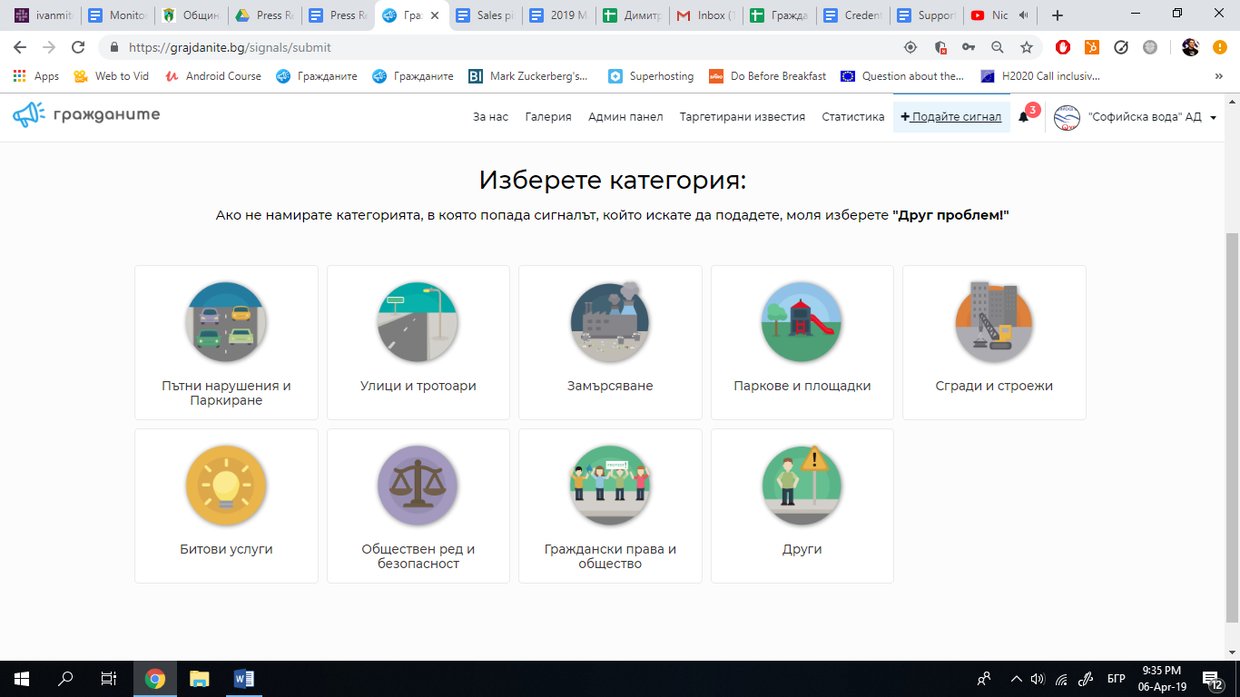Go to the 'Галерия' page
The height and width of the screenshot is (697, 1240).
click(548, 117)
